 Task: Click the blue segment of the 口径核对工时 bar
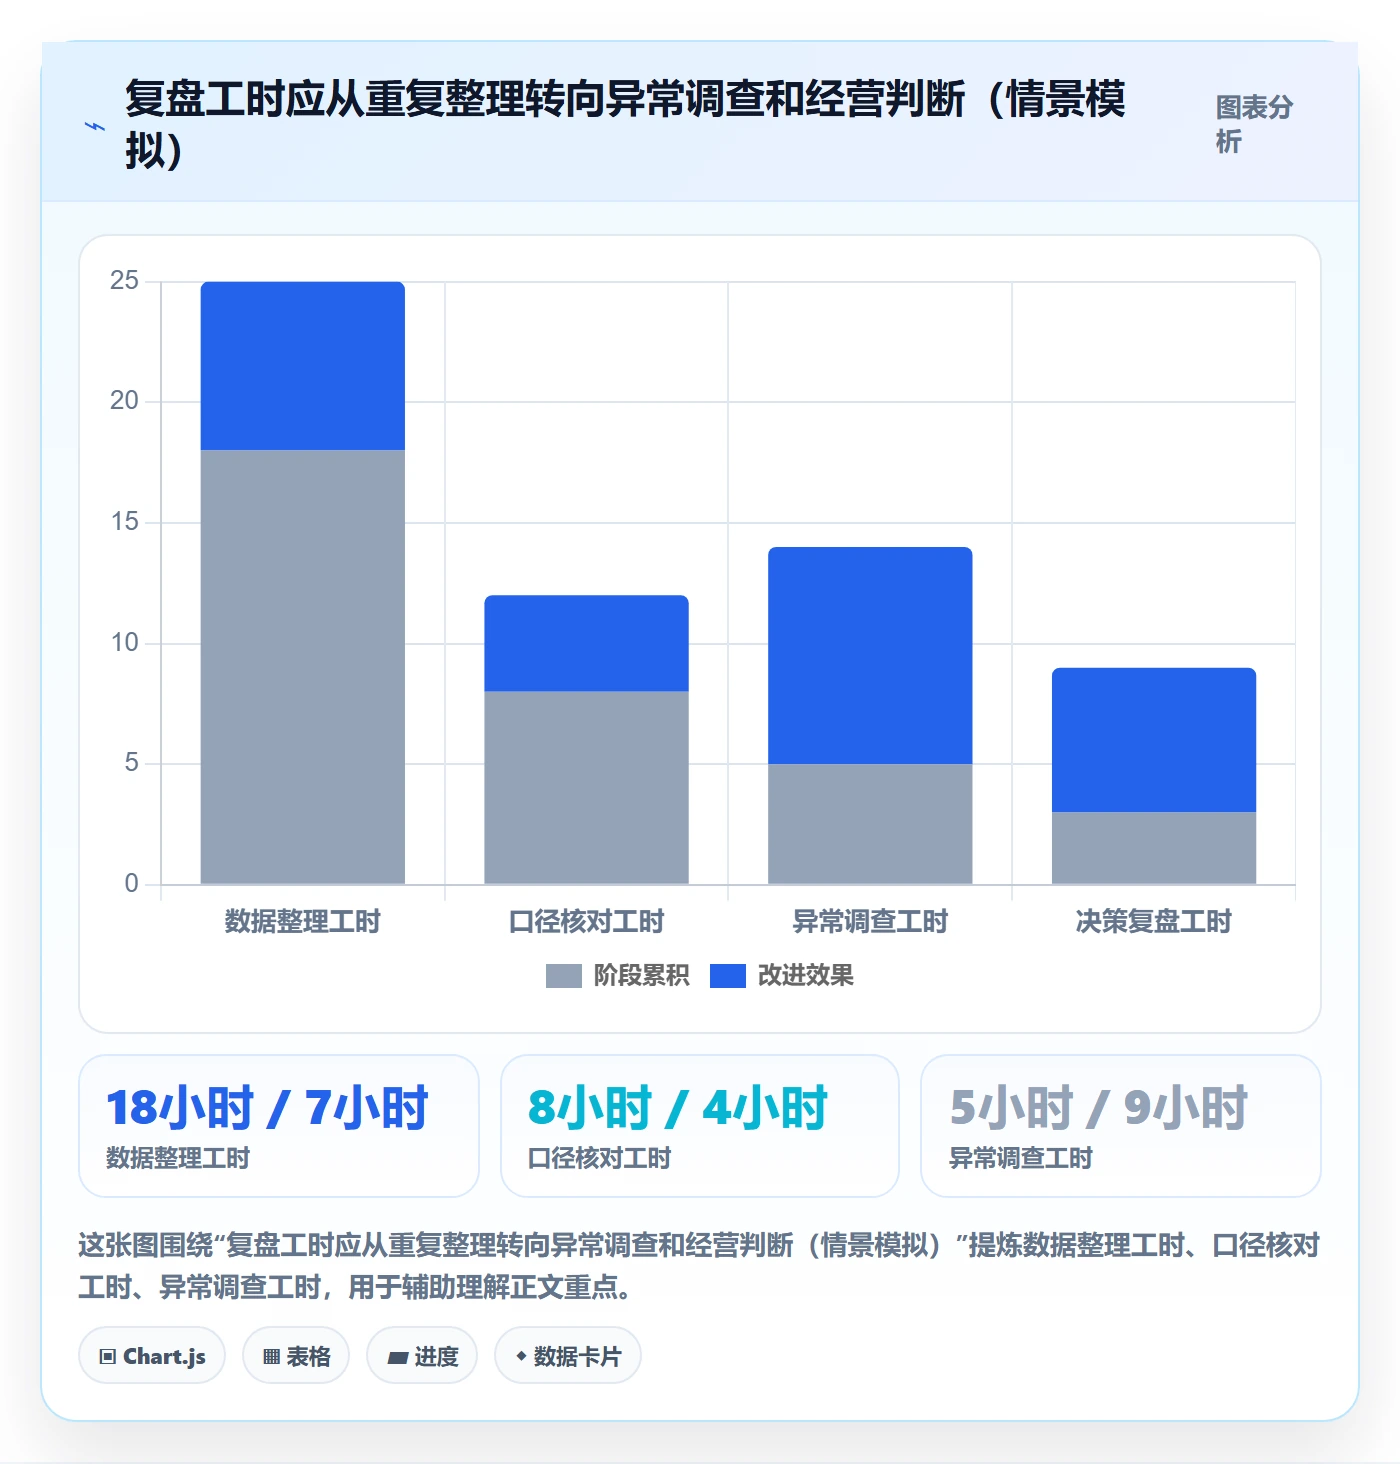(587, 643)
